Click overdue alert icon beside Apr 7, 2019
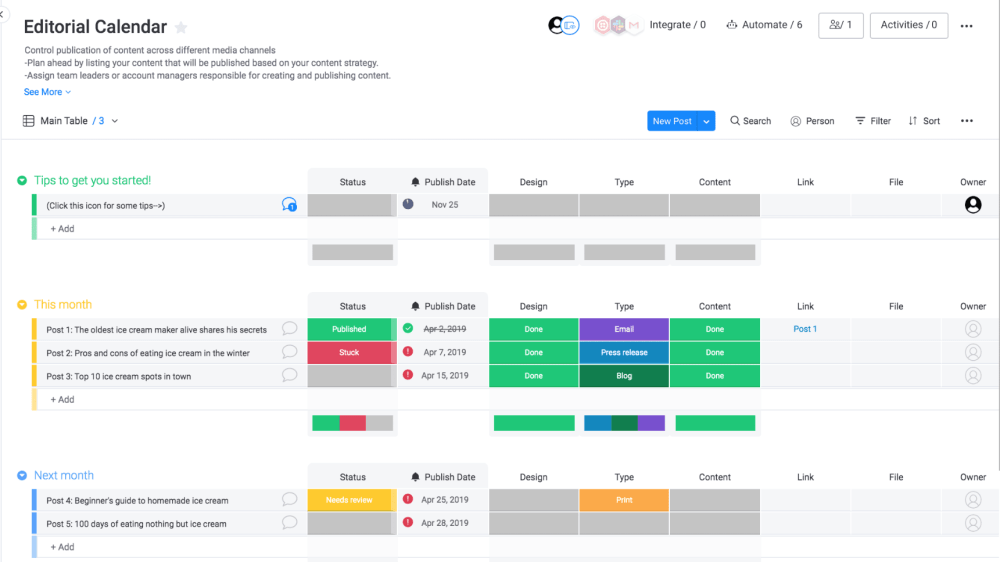The image size is (1000, 562). [x=408, y=351]
